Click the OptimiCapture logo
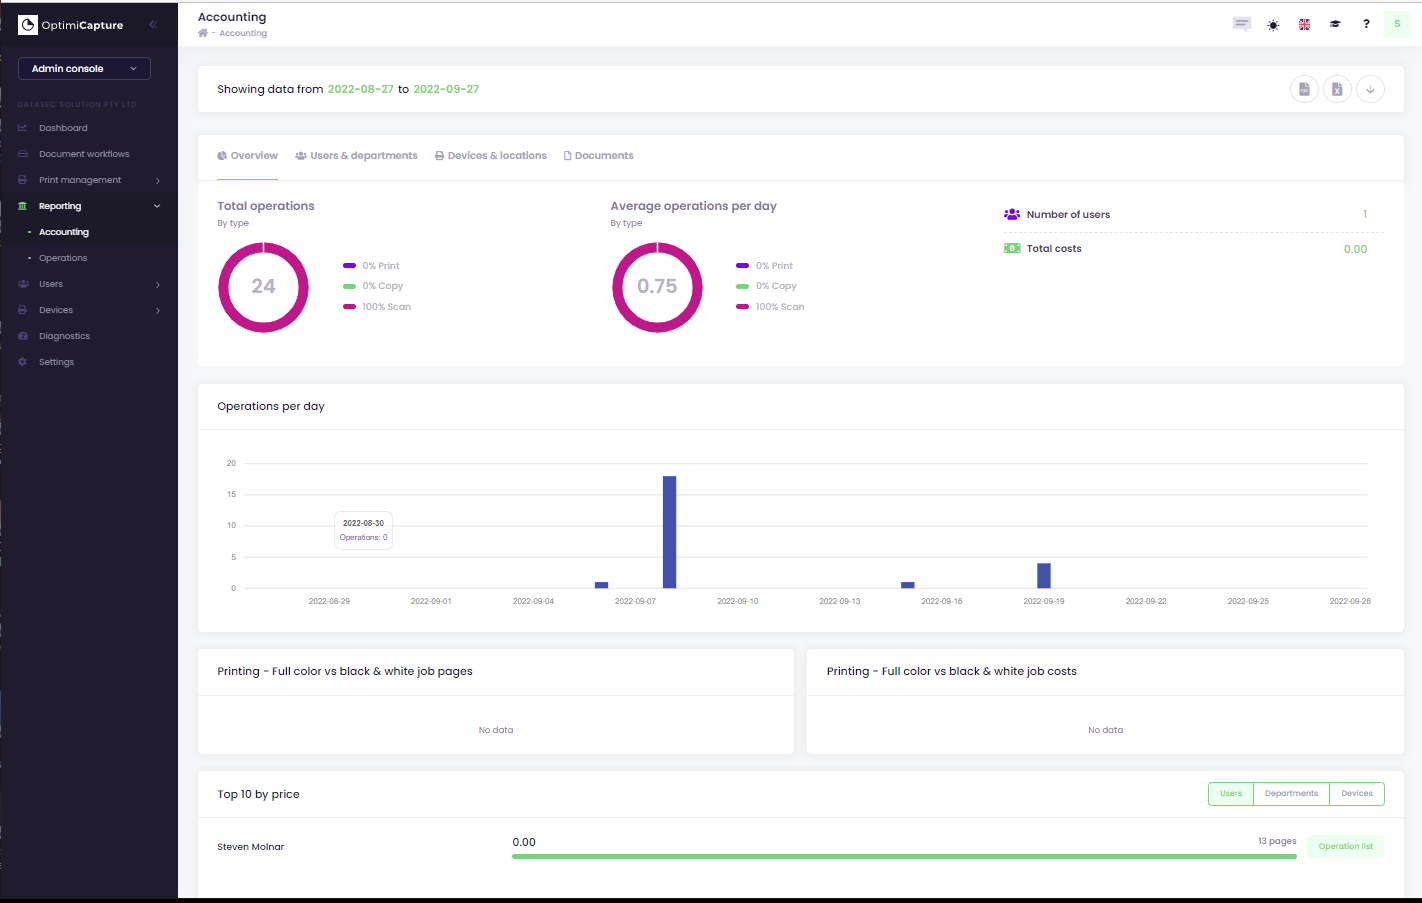This screenshot has width=1422, height=903. pos(71,25)
